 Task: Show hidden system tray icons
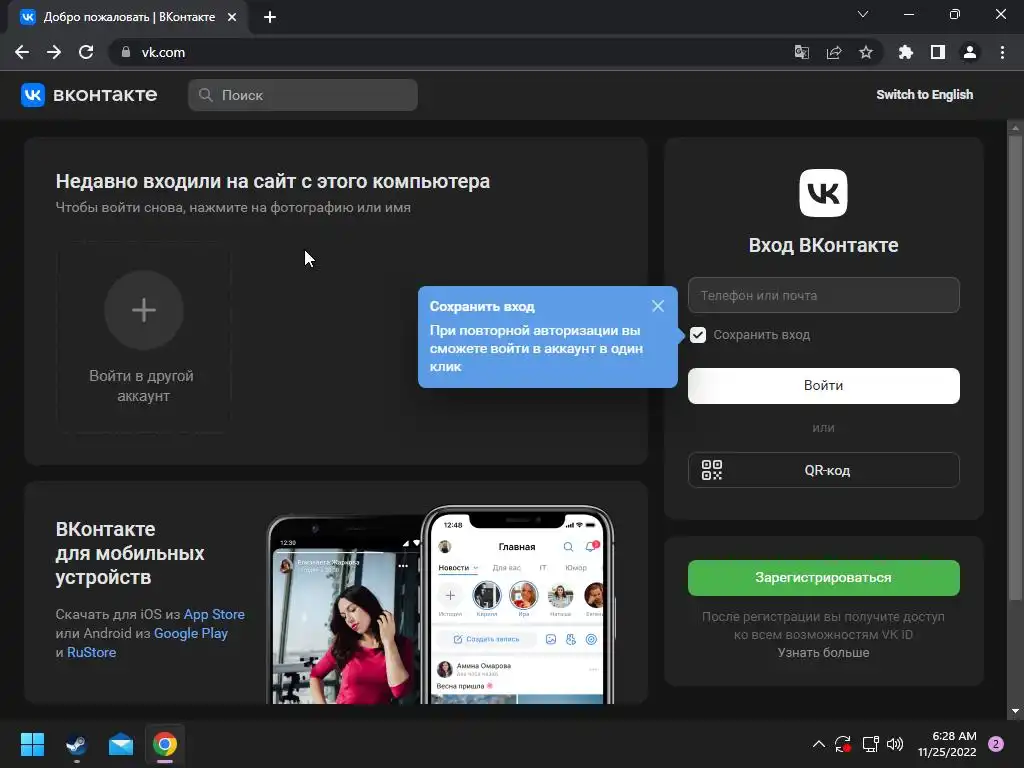818,744
